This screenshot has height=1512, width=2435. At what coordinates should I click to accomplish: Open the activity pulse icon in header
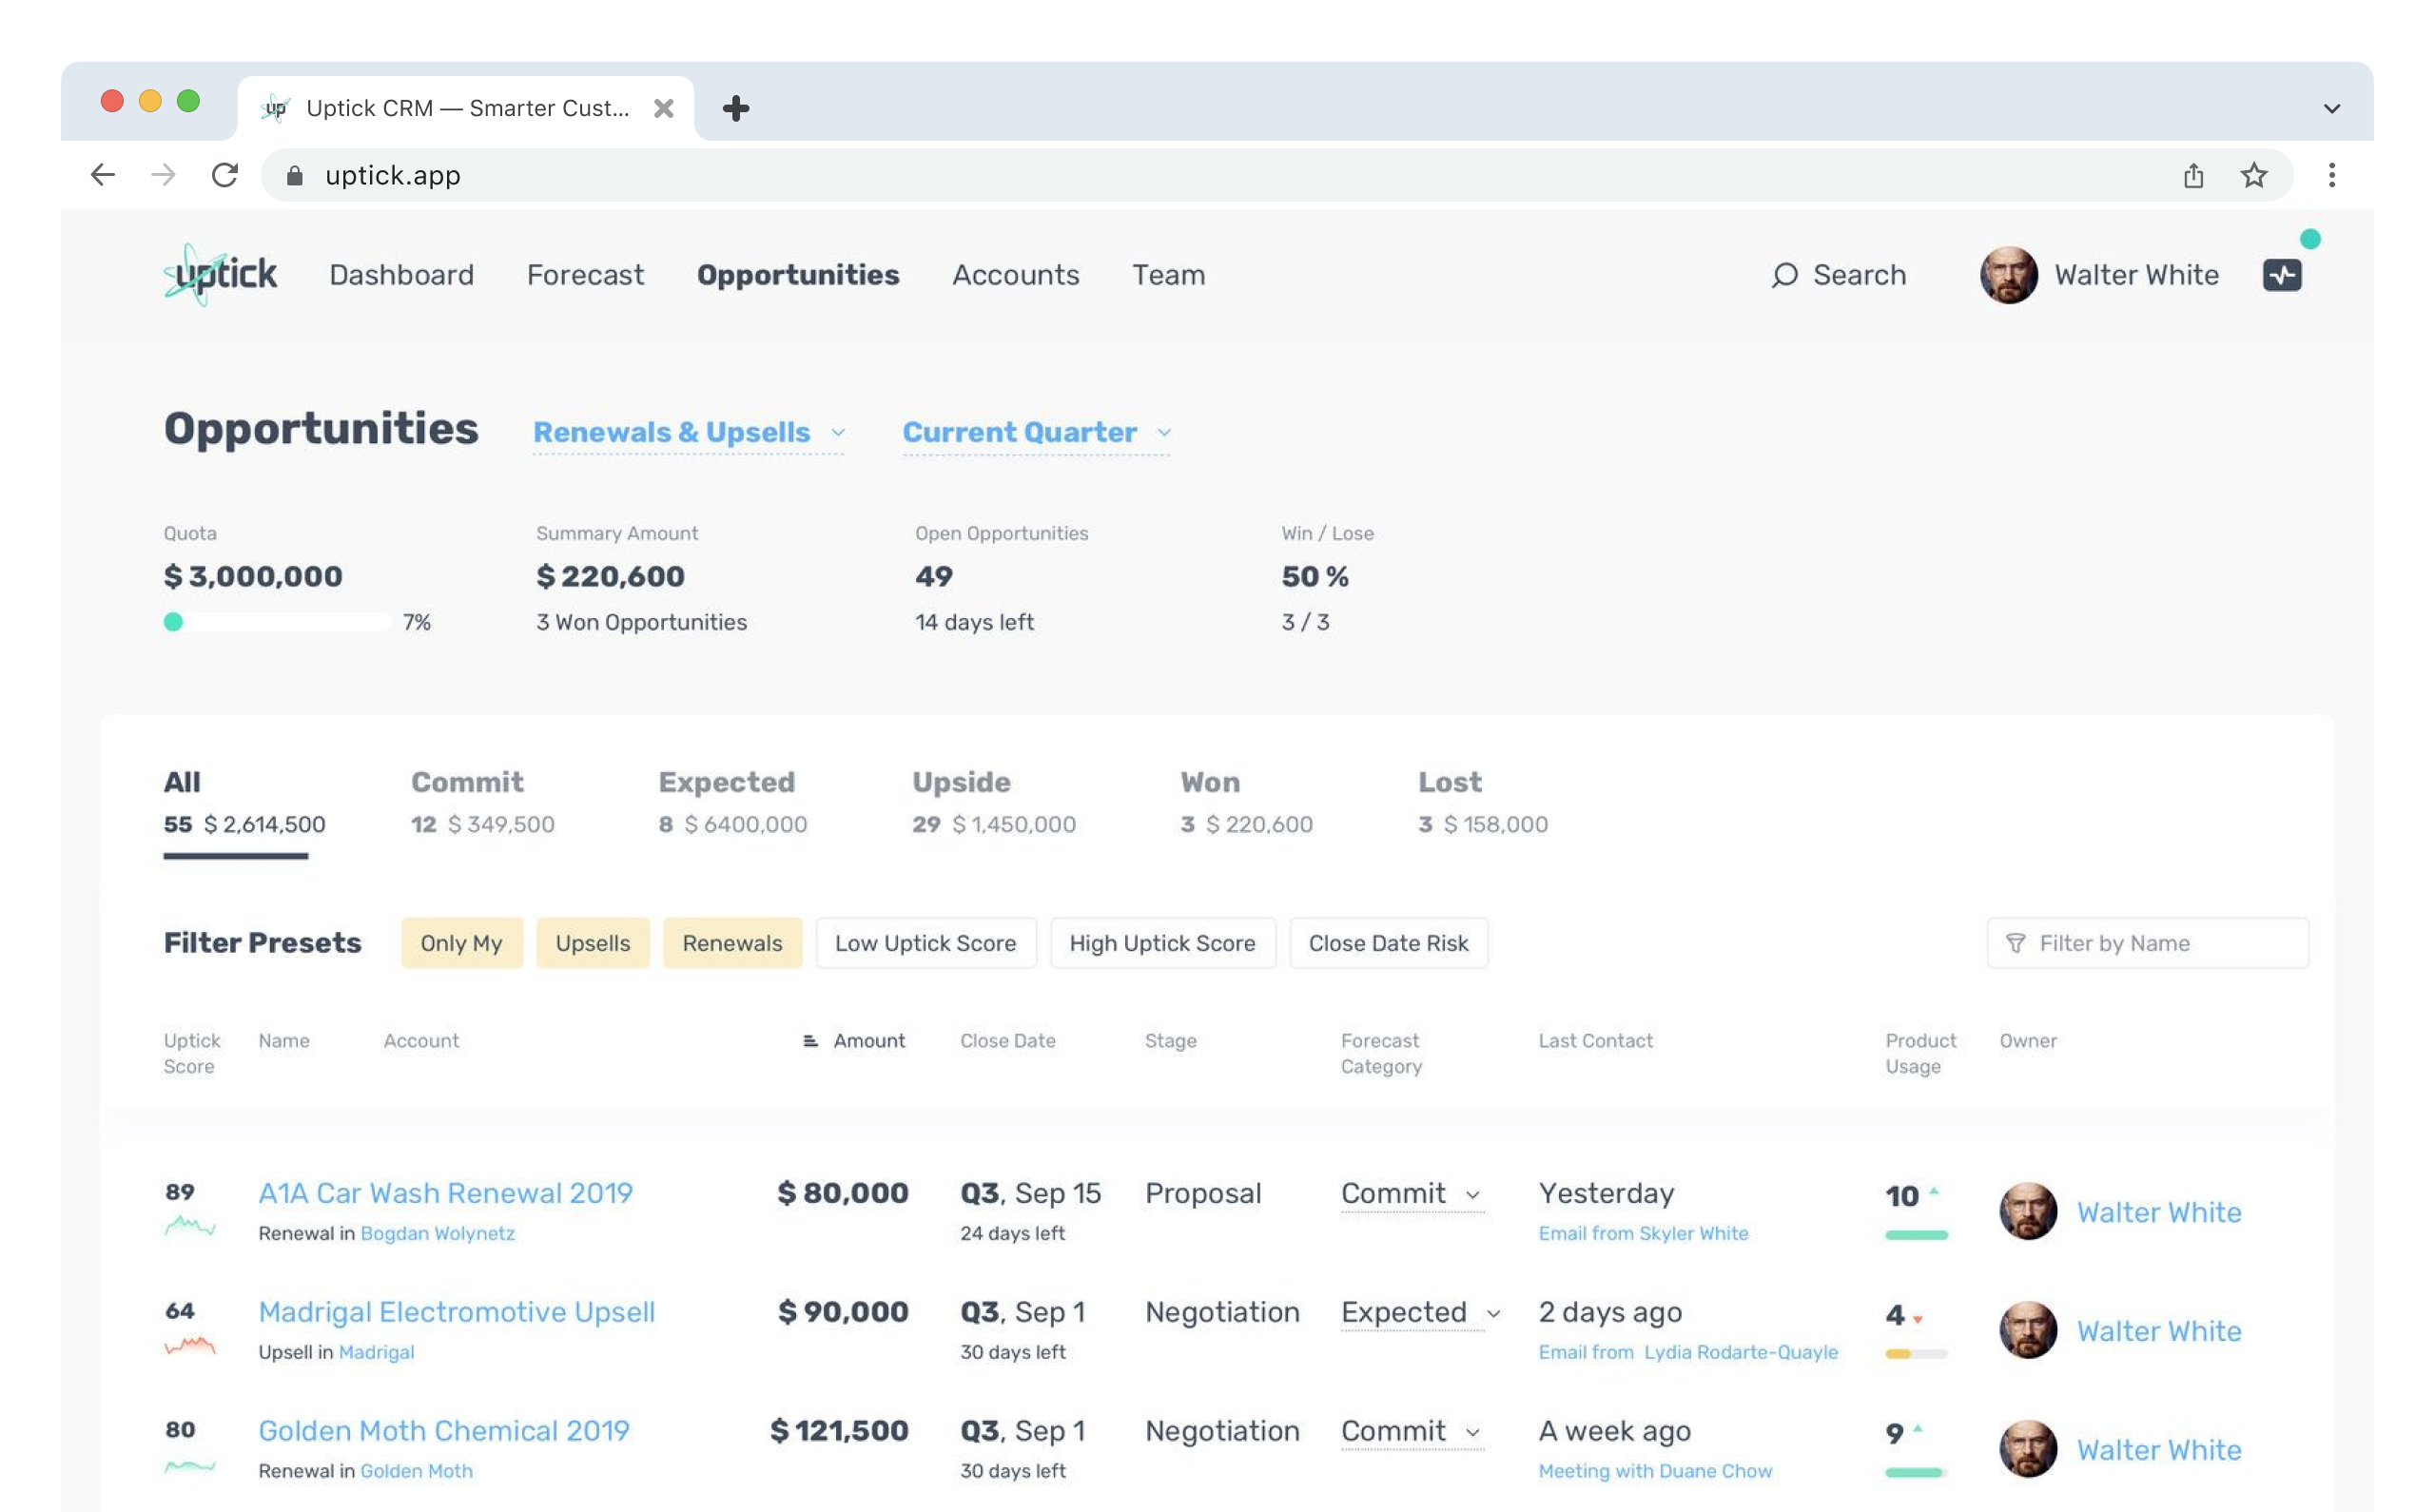pos(2281,275)
